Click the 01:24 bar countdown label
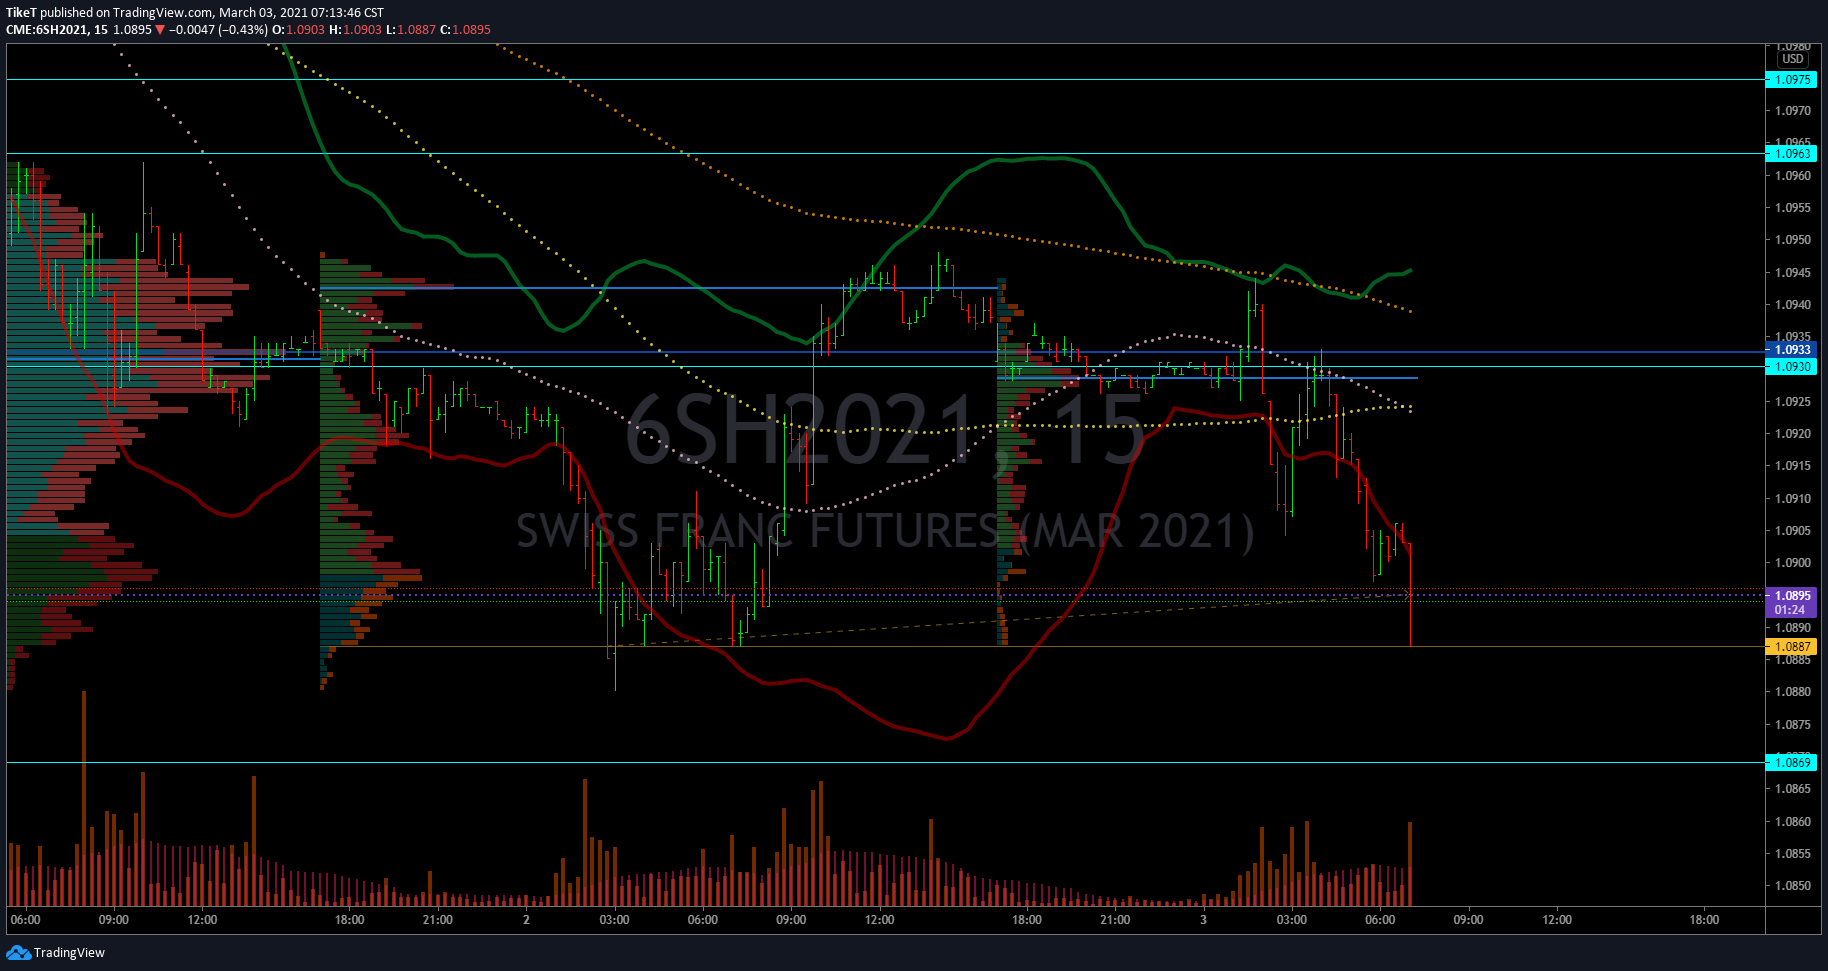The width and height of the screenshot is (1828, 971). pyautogui.click(x=1792, y=610)
